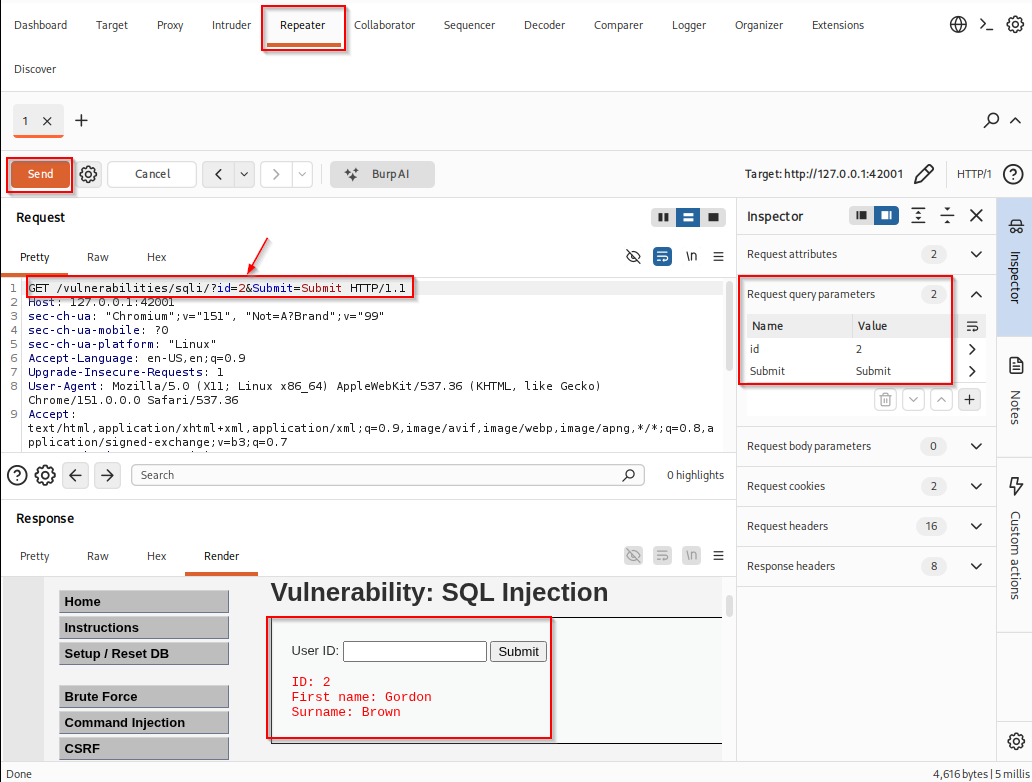
Task: Set Inspector to the left-docked layout
Action: click(861, 215)
